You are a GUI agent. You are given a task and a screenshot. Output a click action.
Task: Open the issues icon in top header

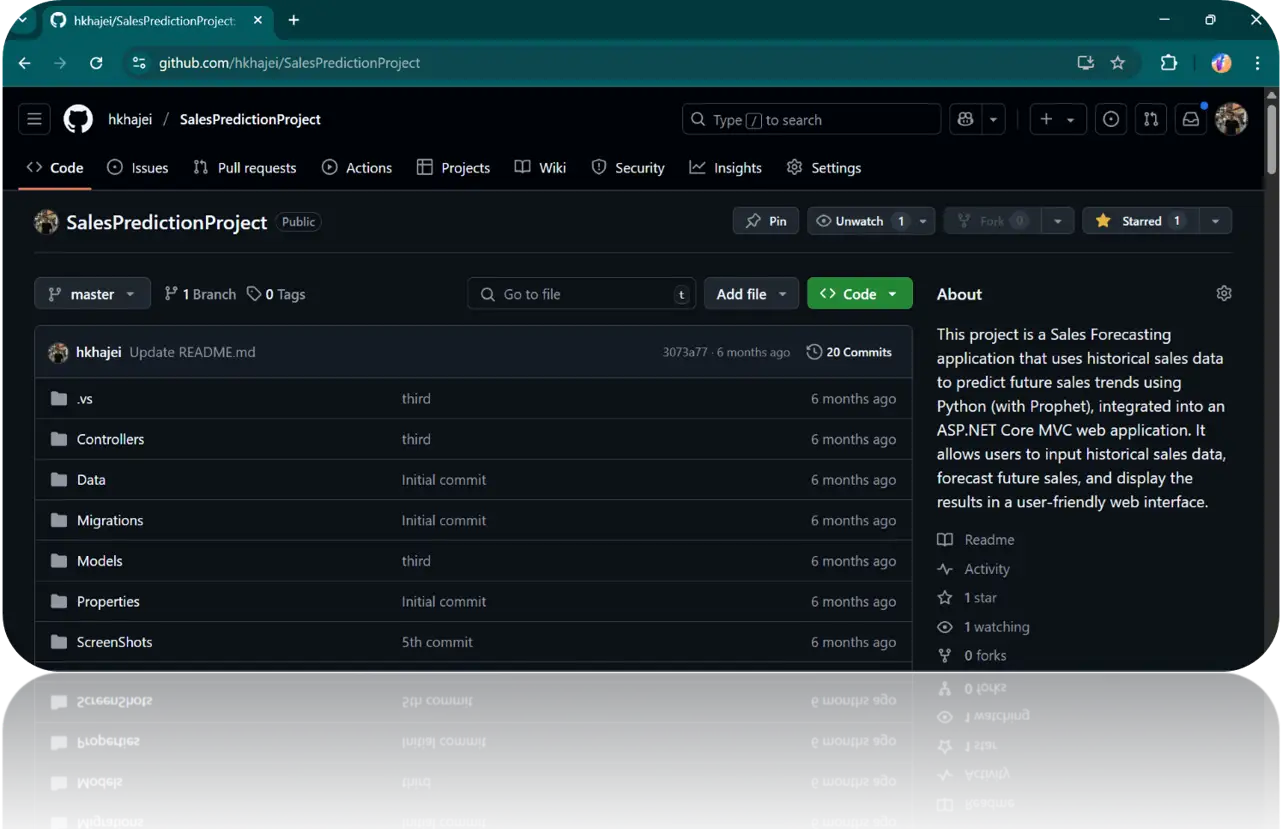1110,119
